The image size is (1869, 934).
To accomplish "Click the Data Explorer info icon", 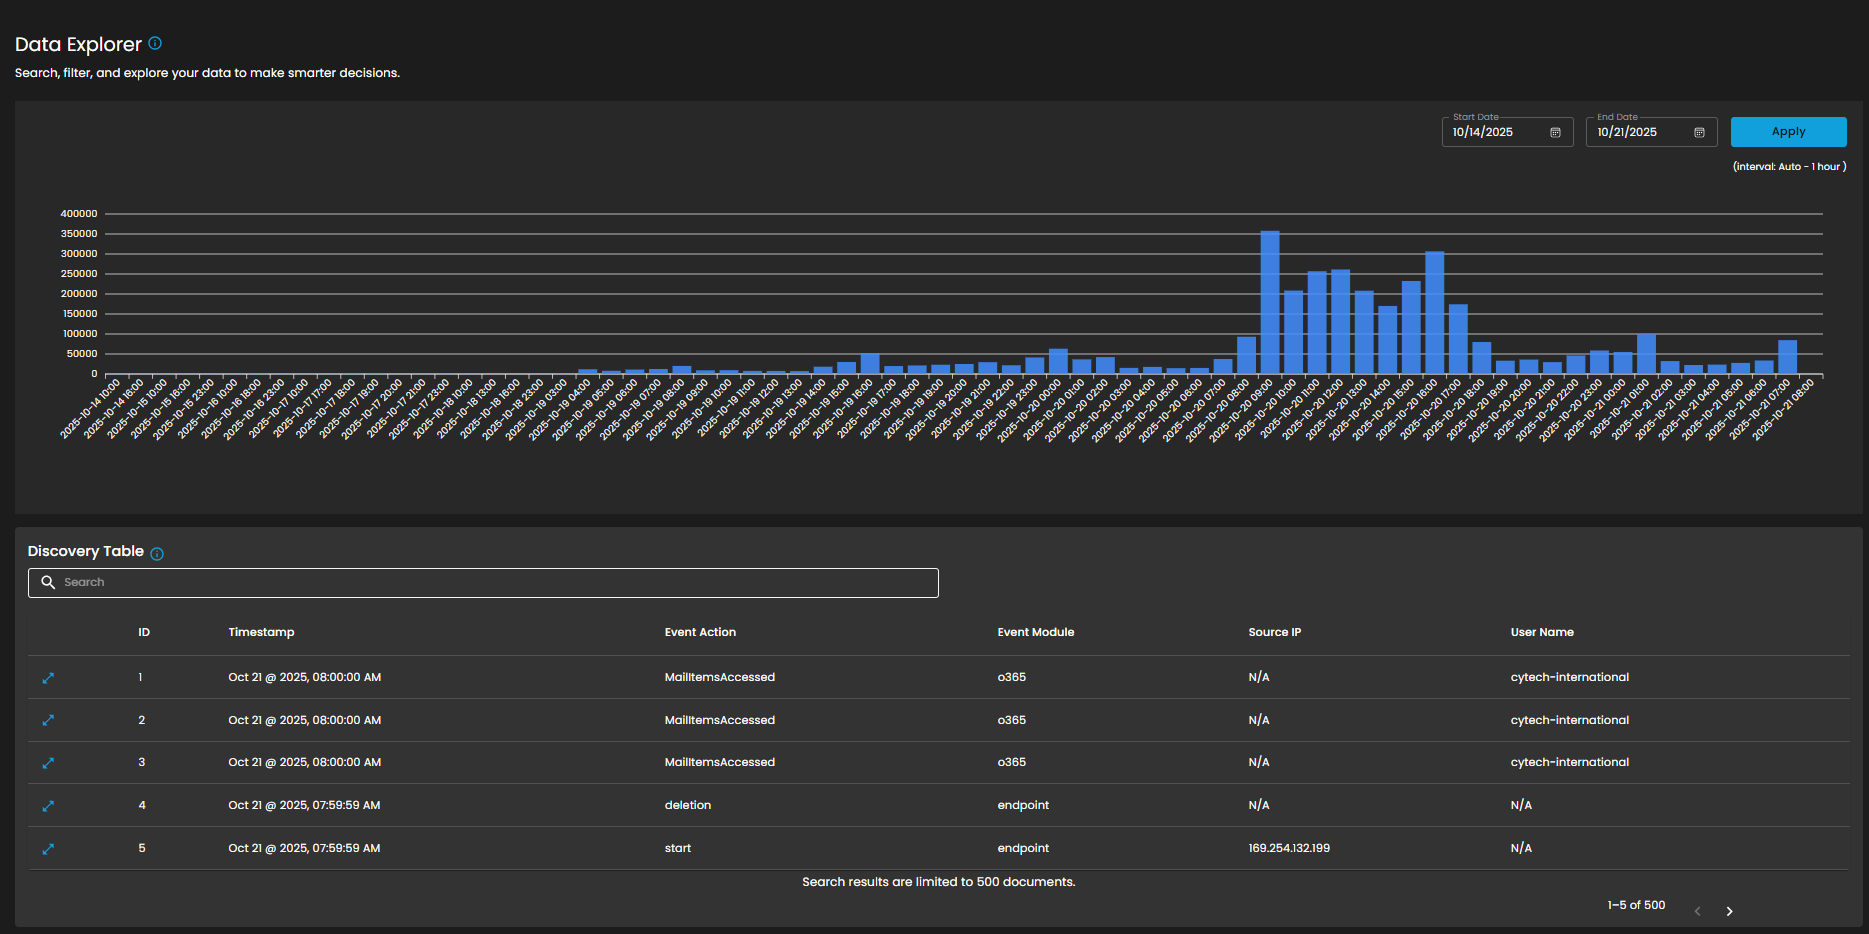I will [155, 43].
